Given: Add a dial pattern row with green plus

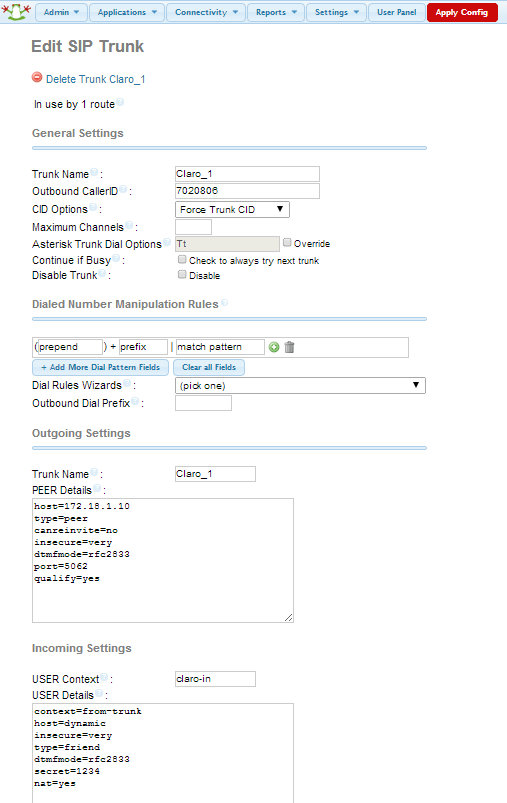Looking at the screenshot, I should point(274,347).
